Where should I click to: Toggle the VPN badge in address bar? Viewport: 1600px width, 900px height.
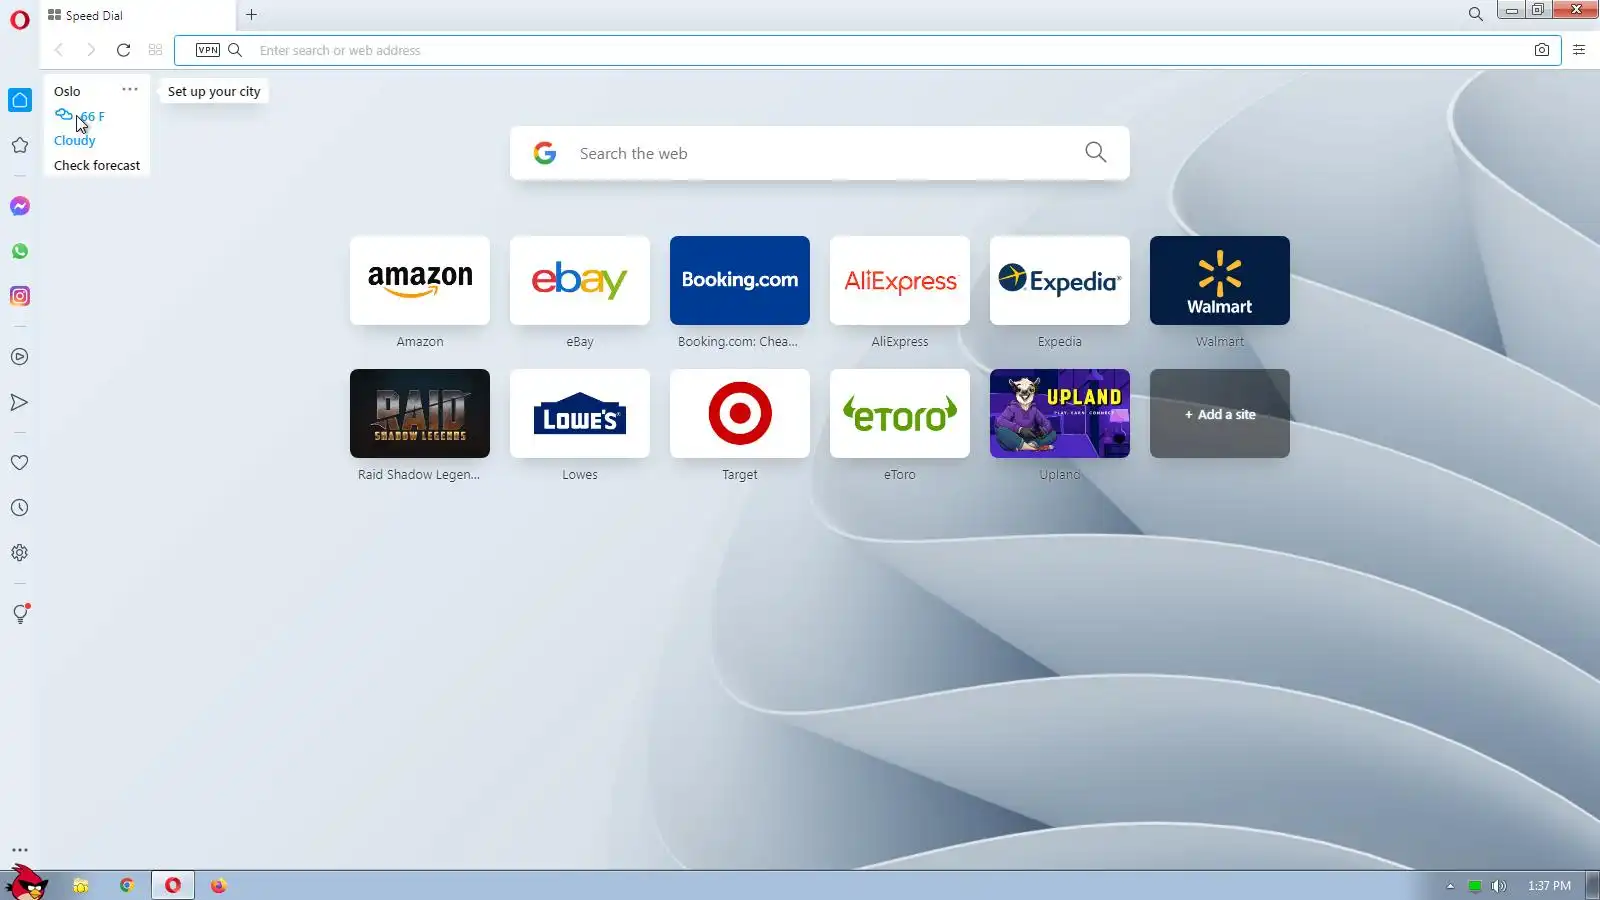[208, 50]
